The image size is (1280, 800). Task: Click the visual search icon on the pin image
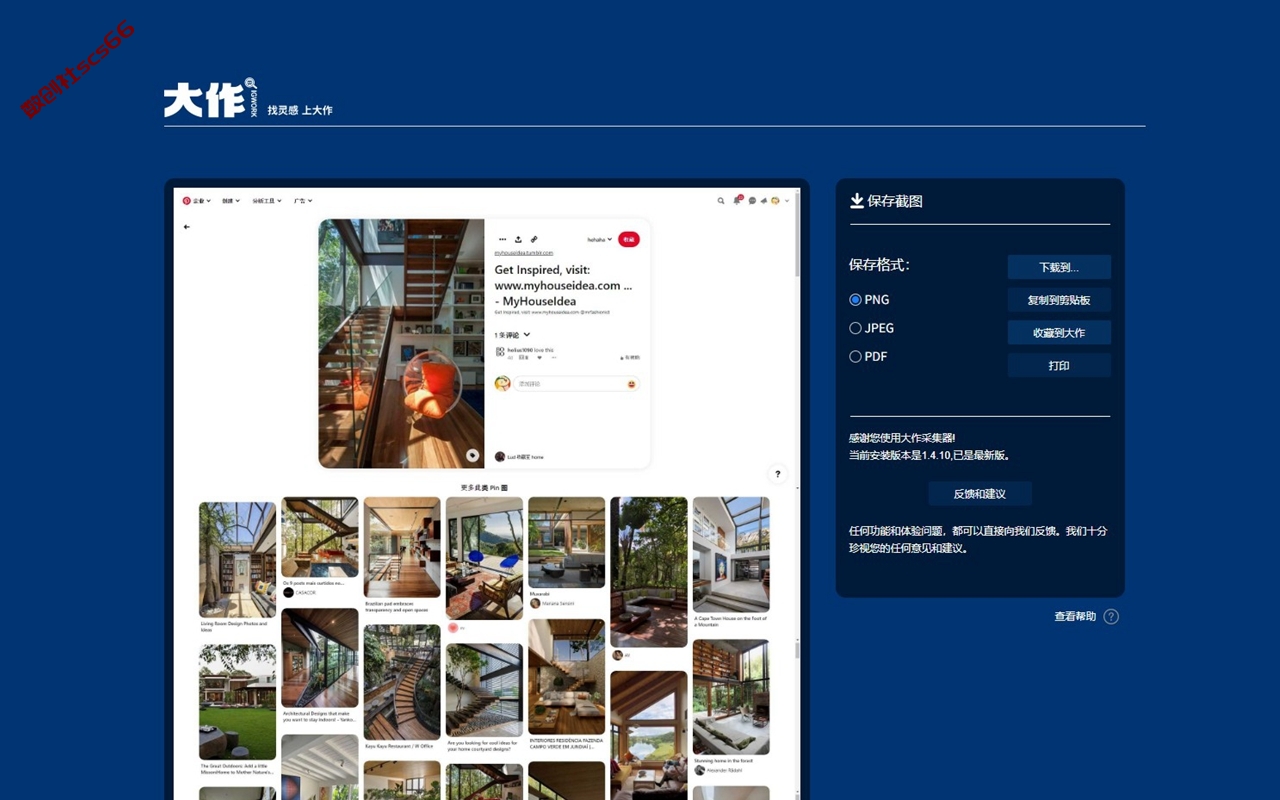tap(472, 455)
